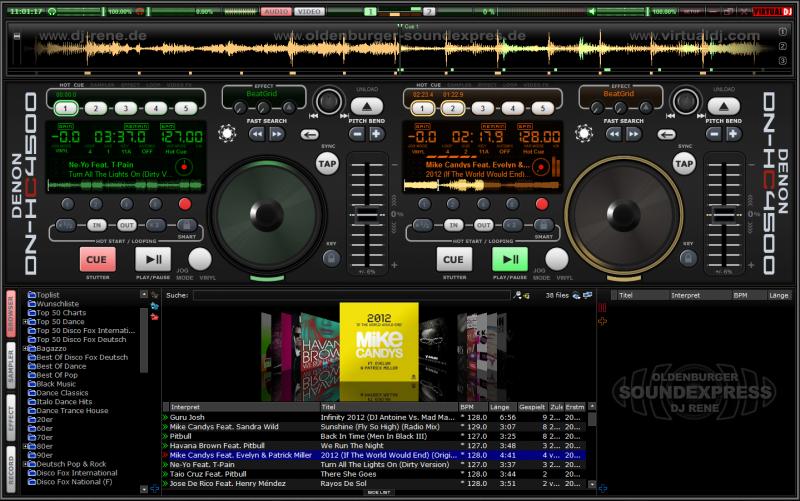Click the left deck Play/Pause button

(153, 259)
